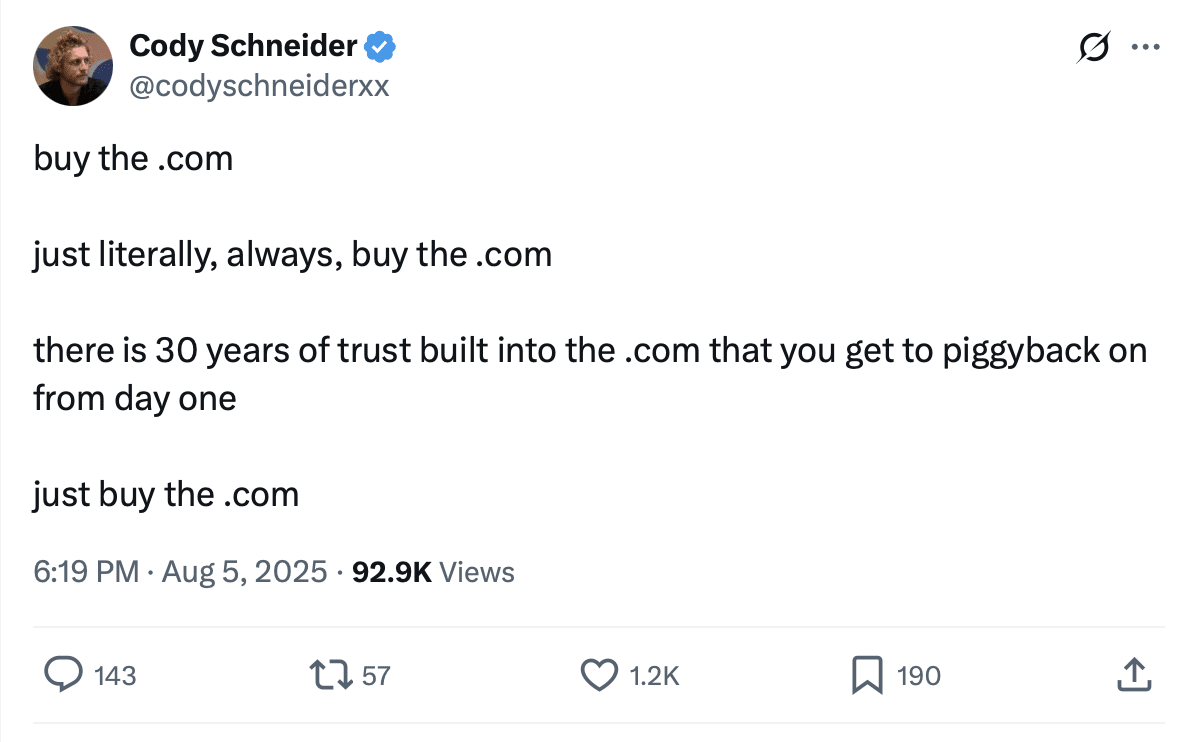Image resolution: width=1184 pixels, height=742 pixels.
Task: Click the 1.2K likes count
Action: 655,676
